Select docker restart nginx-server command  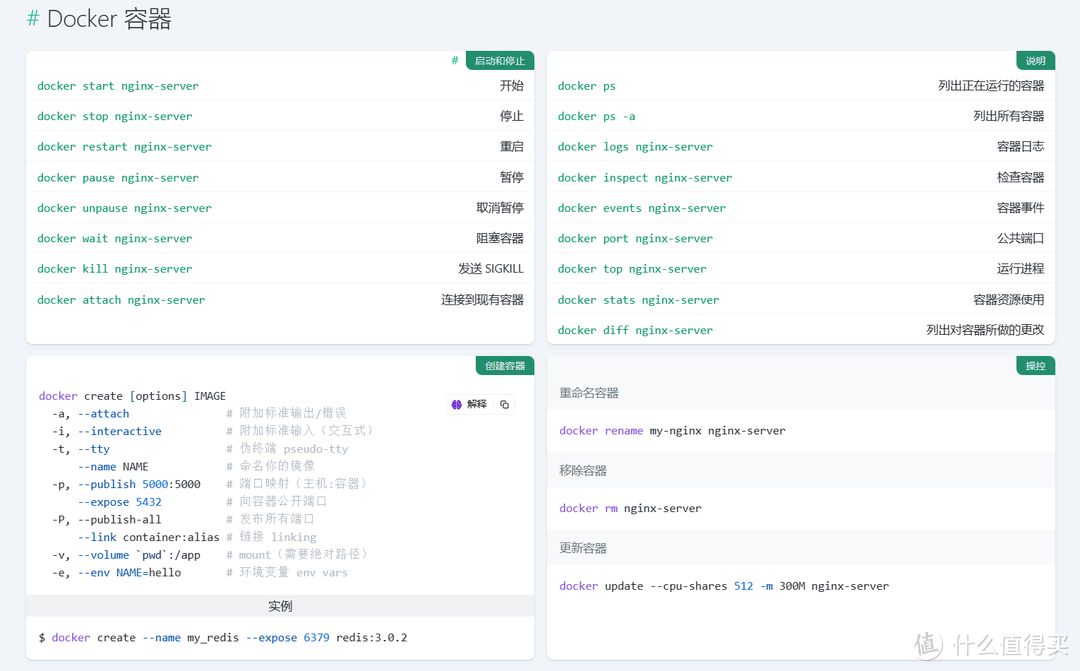(x=124, y=147)
